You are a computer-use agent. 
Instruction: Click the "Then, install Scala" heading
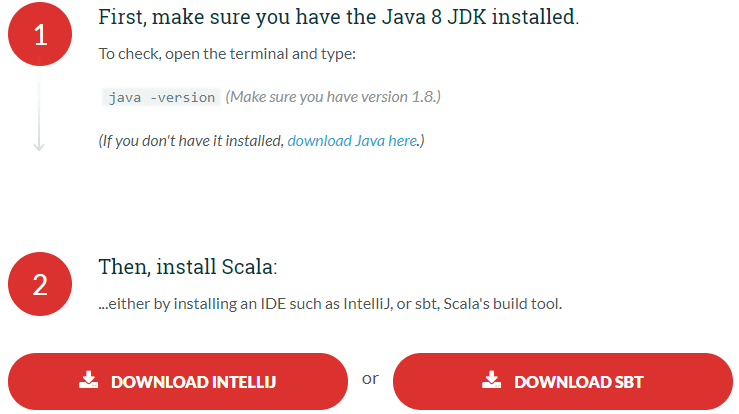(x=186, y=267)
